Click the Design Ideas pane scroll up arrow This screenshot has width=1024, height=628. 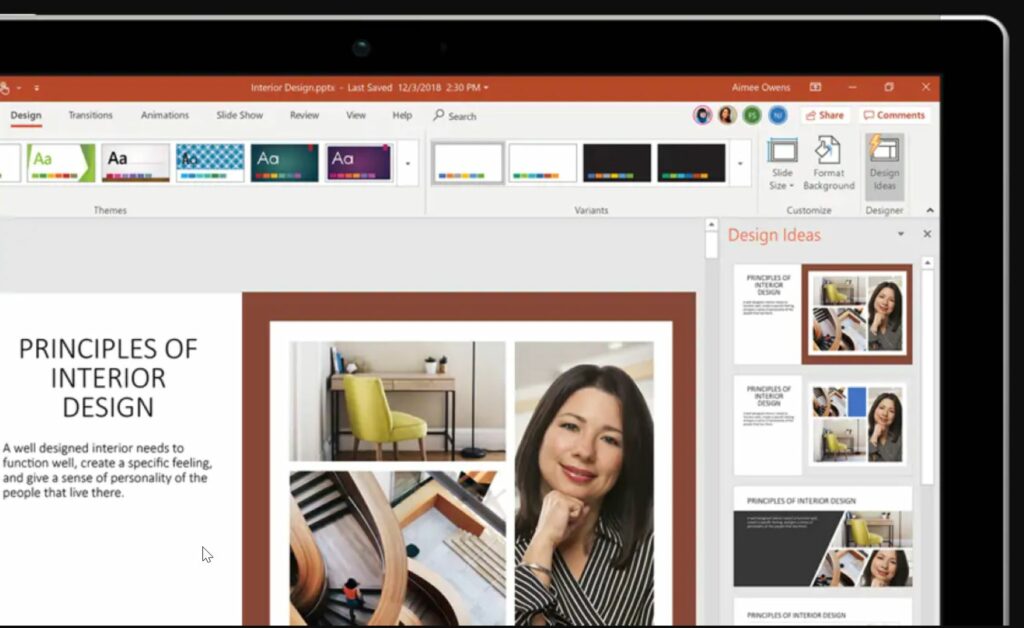pos(927,262)
